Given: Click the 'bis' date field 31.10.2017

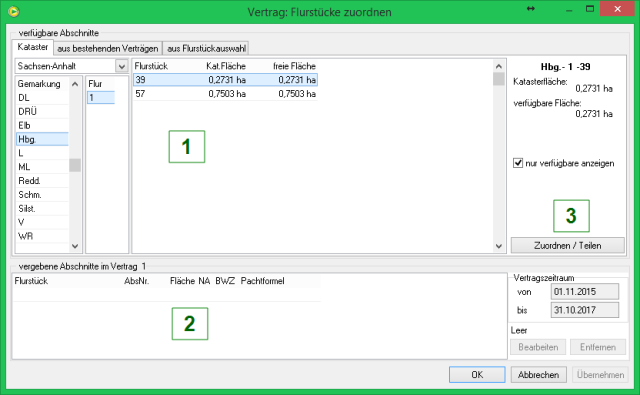Looking at the screenshot, I should (x=584, y=310).
